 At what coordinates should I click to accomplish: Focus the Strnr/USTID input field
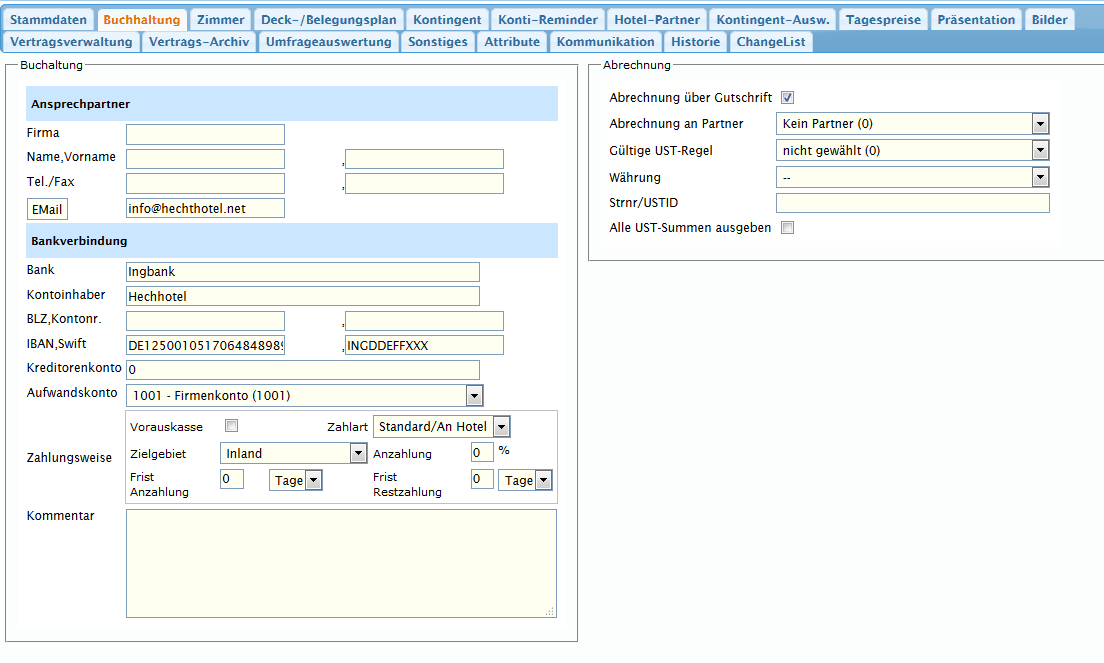[912, 203]
